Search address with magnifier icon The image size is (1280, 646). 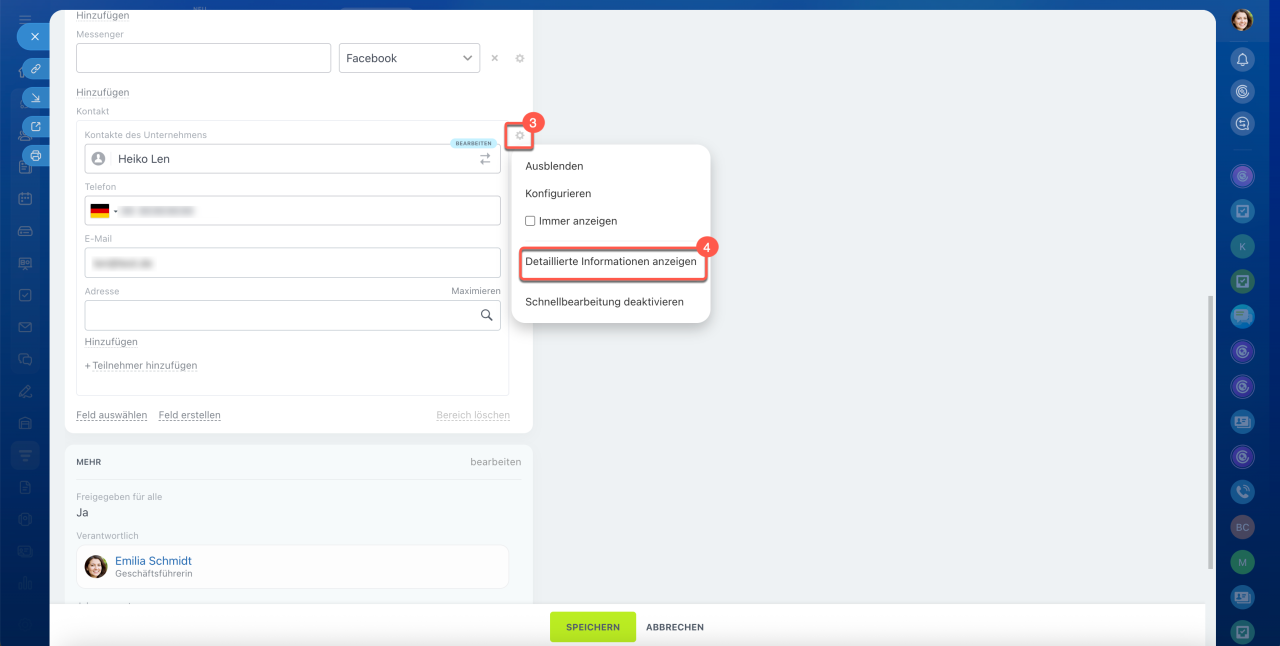pos(487,315)
